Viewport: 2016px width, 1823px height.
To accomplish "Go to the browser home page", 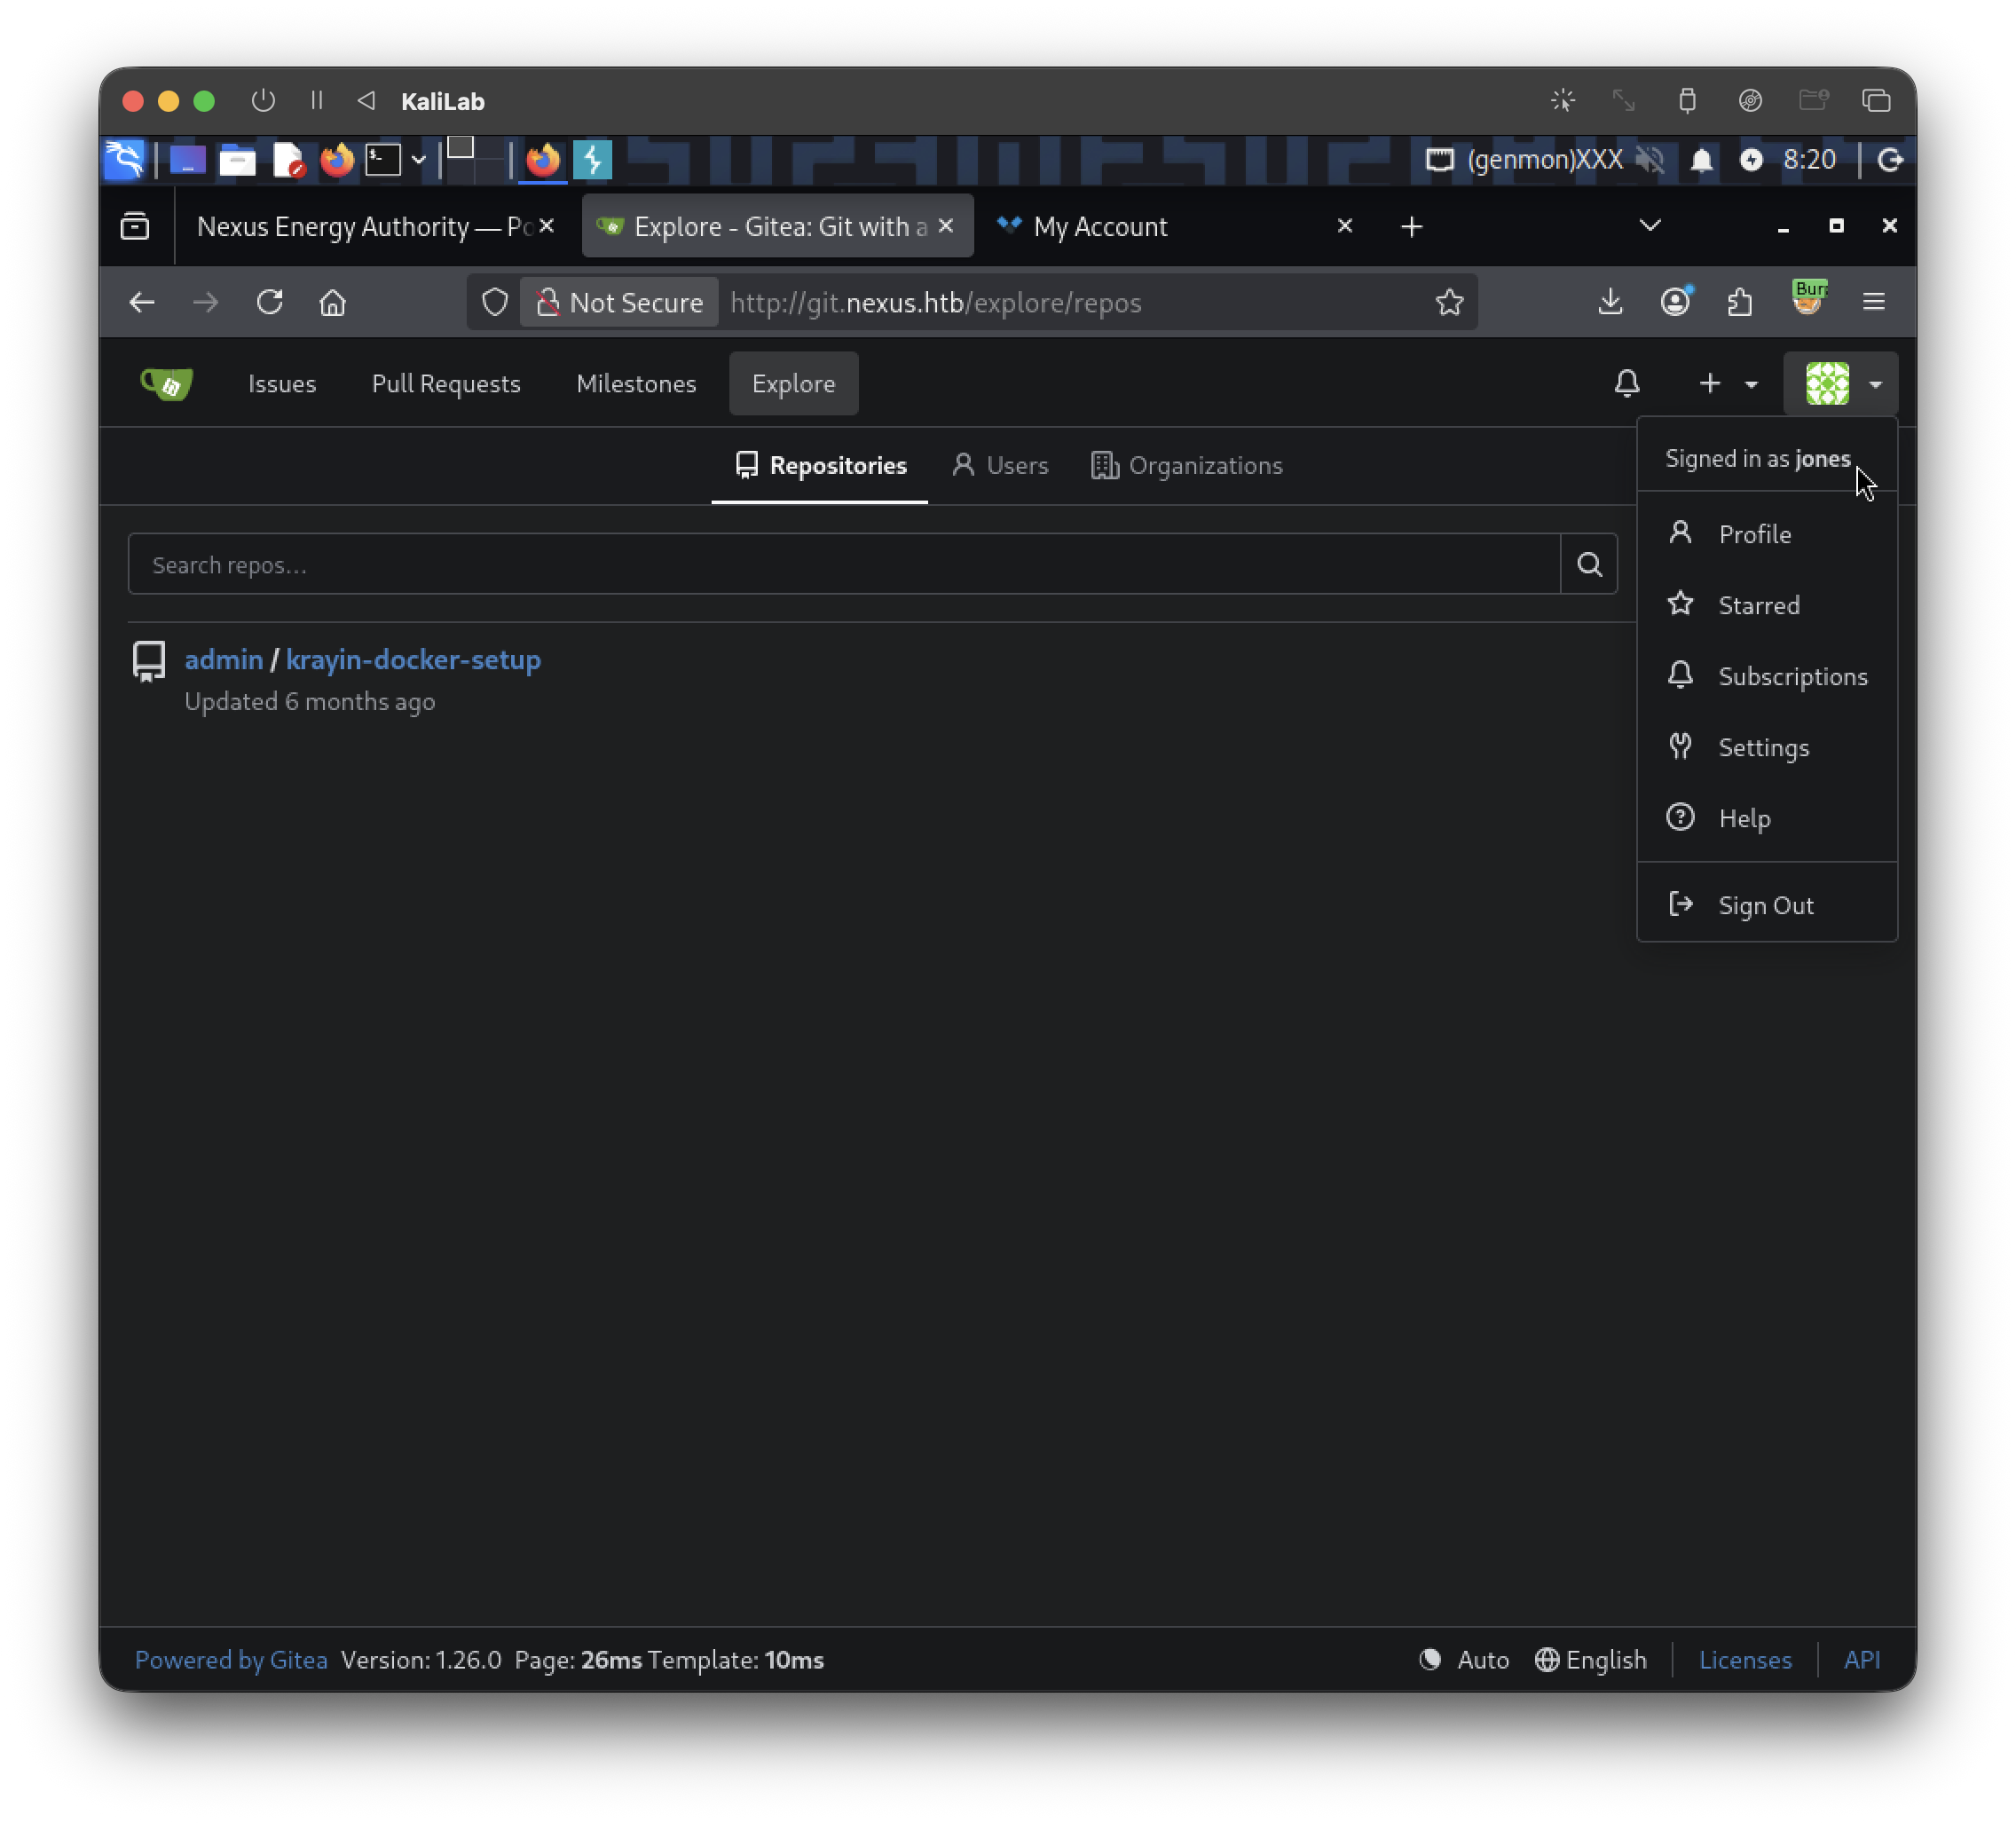I will coord(332,302).
